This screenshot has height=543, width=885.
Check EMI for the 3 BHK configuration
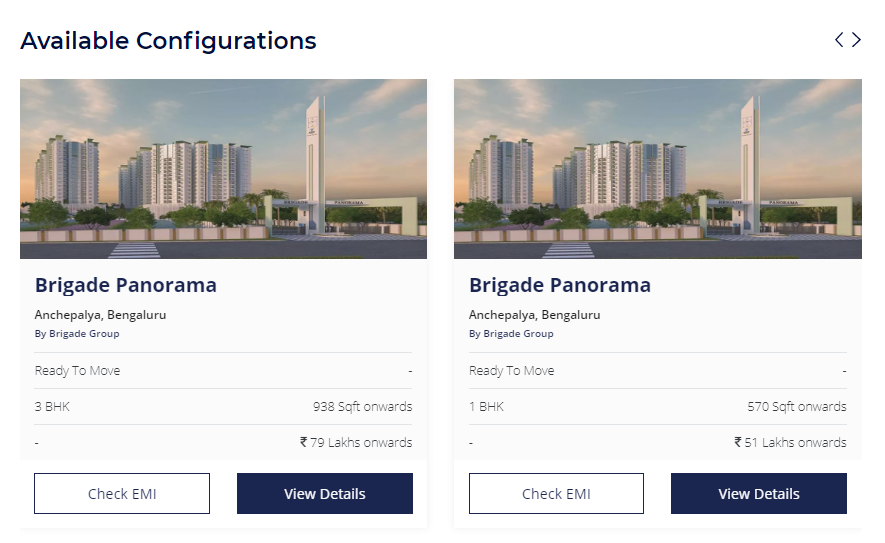pyautogui.click(x=122, y=494)
